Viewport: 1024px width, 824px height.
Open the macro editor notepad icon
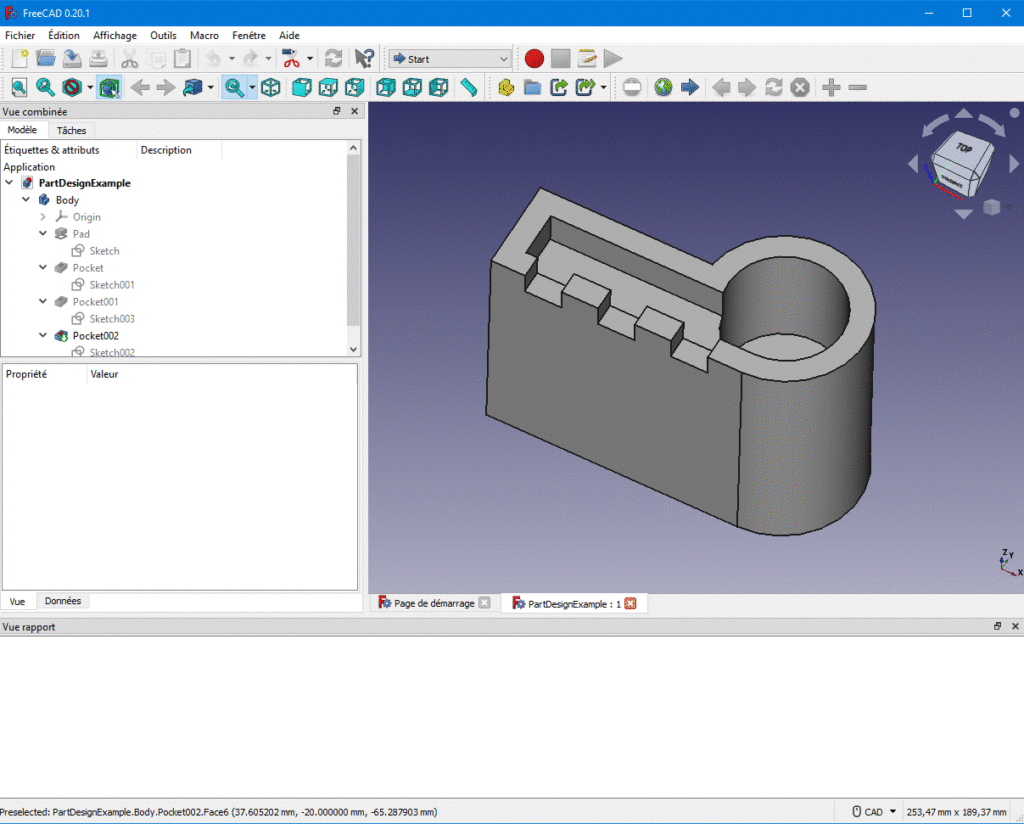coord(587,59)
